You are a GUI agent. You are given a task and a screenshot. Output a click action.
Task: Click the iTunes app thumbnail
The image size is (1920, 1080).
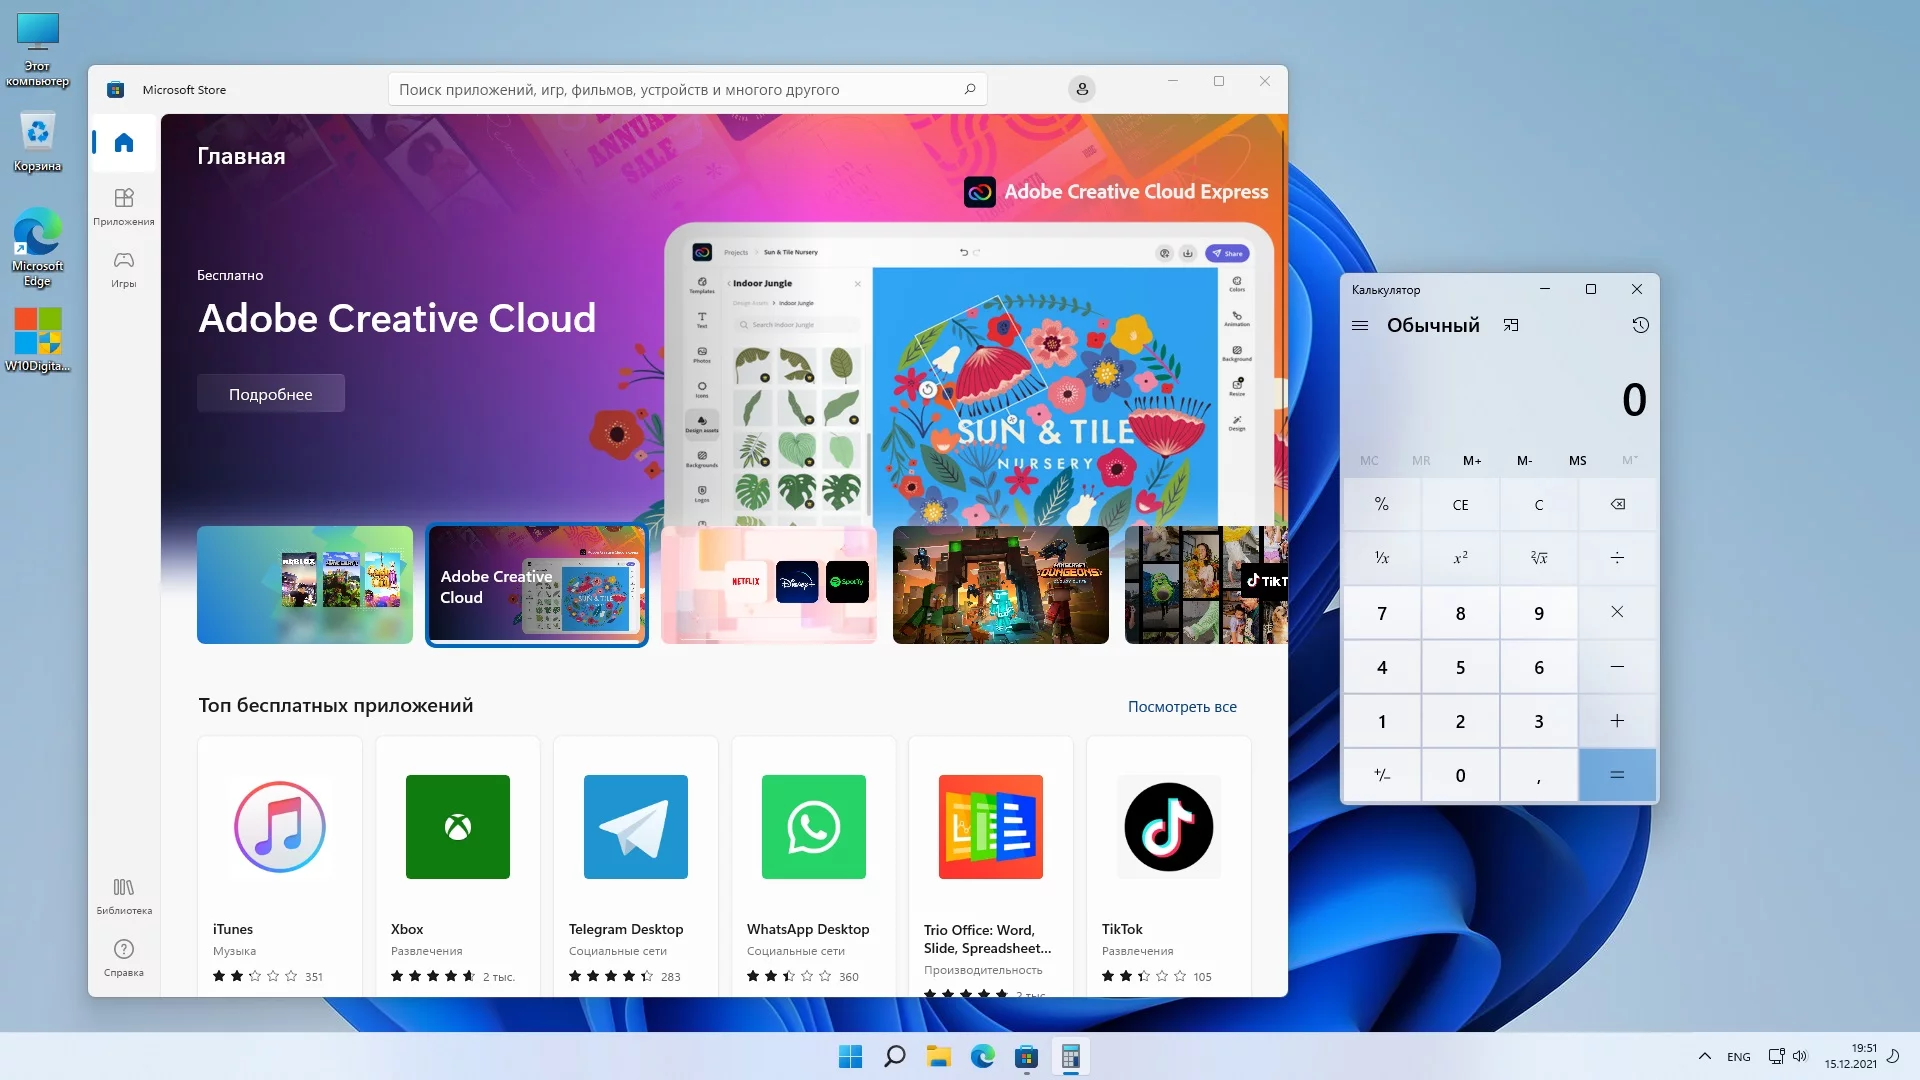(280, 825)
